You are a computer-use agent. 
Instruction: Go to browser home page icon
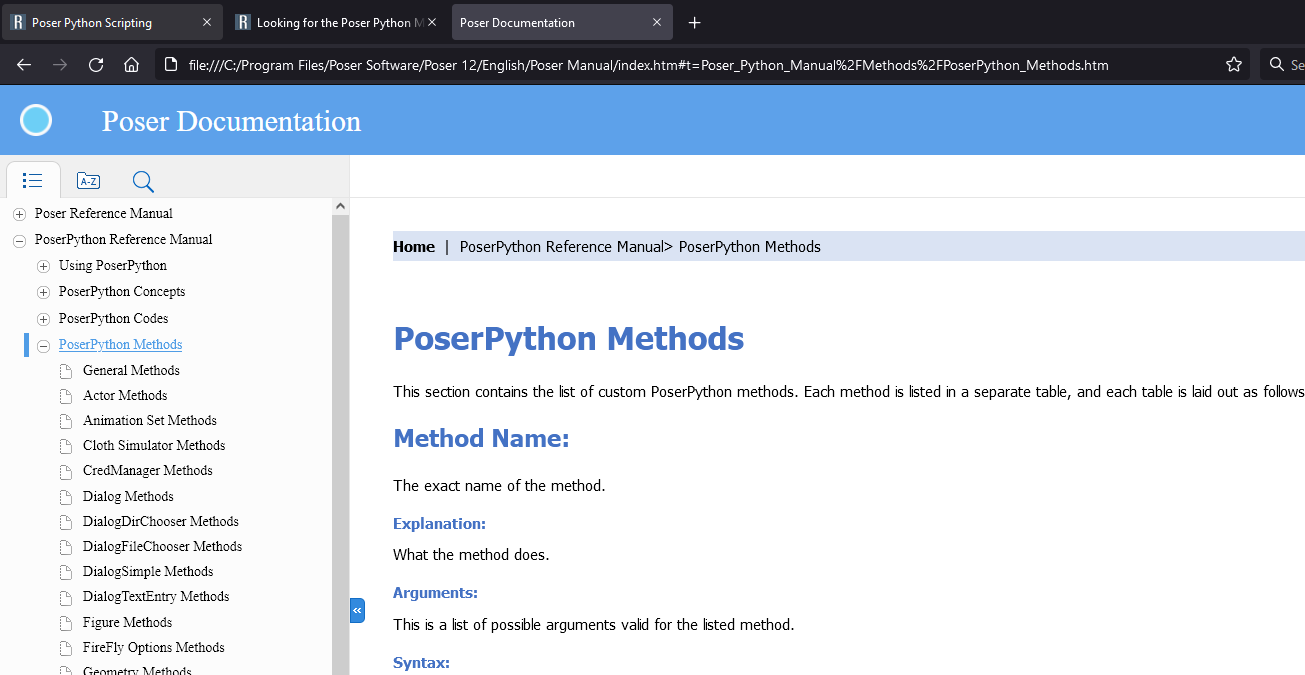pos(131,65)
